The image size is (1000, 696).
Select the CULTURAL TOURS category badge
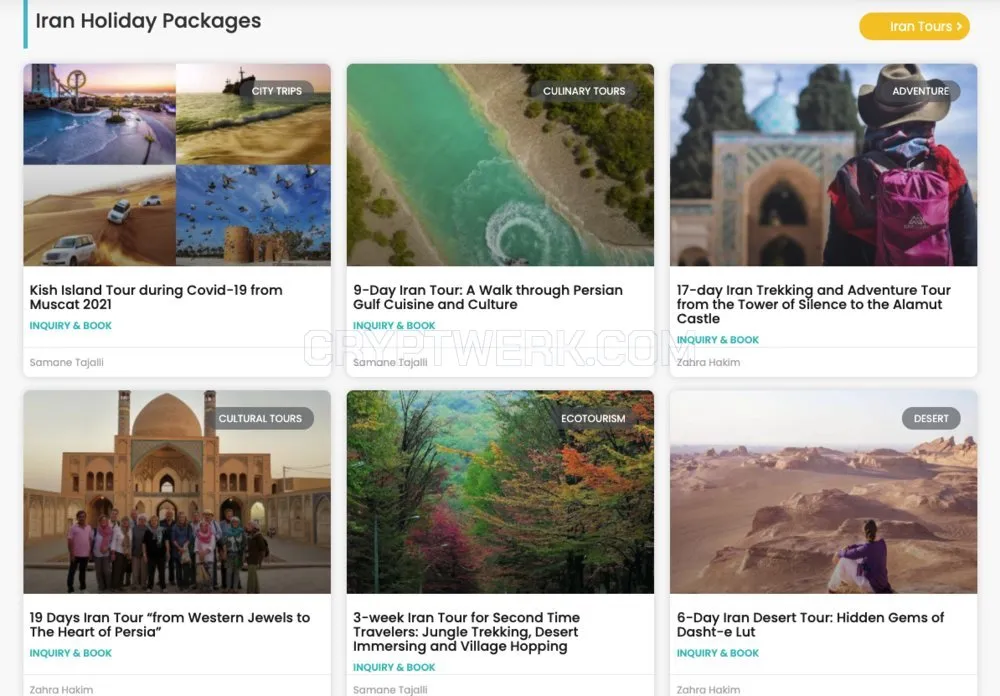pyautogui.click(x=260, y=418)
